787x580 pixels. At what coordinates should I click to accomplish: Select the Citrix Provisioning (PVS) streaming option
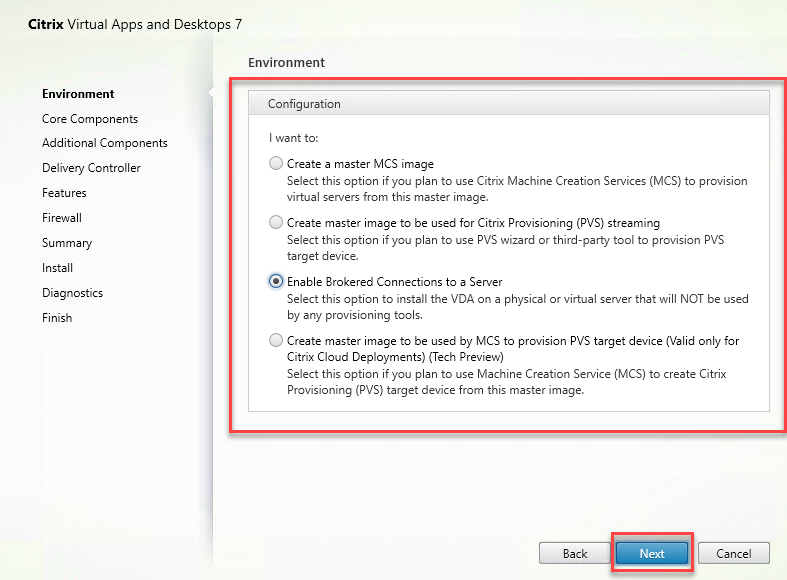coord(276,223)
